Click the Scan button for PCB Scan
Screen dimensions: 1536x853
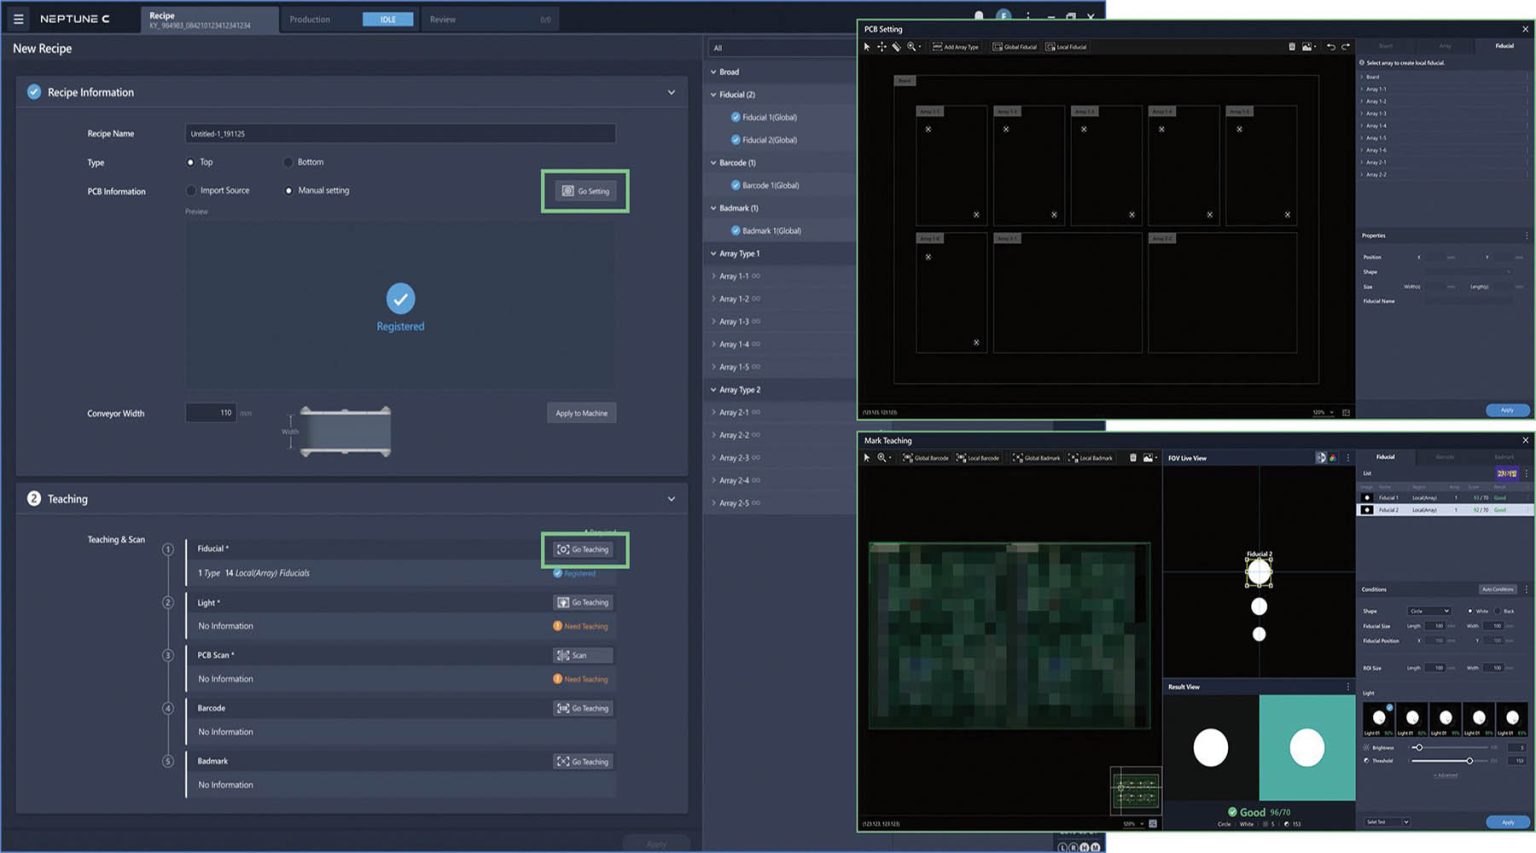(583, 655)
